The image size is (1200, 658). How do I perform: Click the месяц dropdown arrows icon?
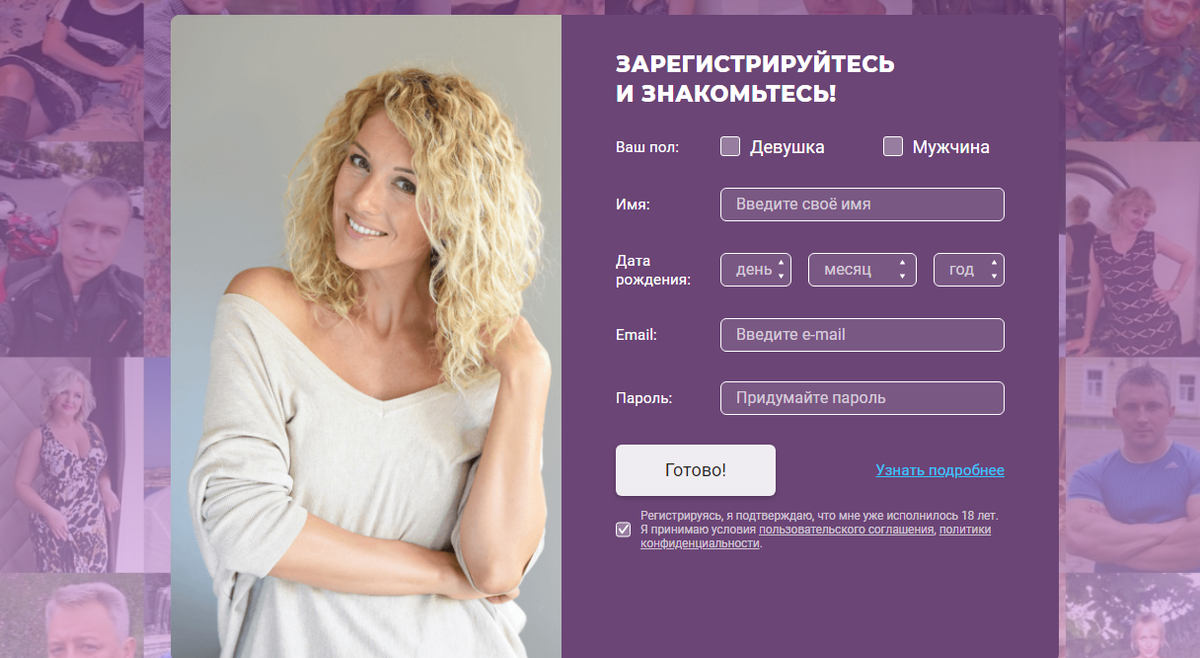(x=903, y=270)
